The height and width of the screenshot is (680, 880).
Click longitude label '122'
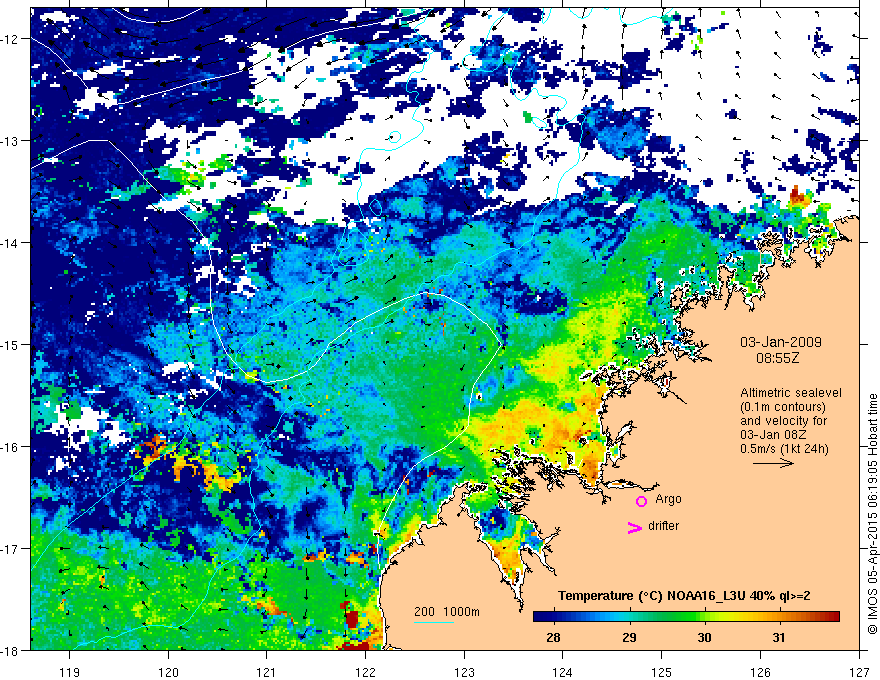coord(365,673)
